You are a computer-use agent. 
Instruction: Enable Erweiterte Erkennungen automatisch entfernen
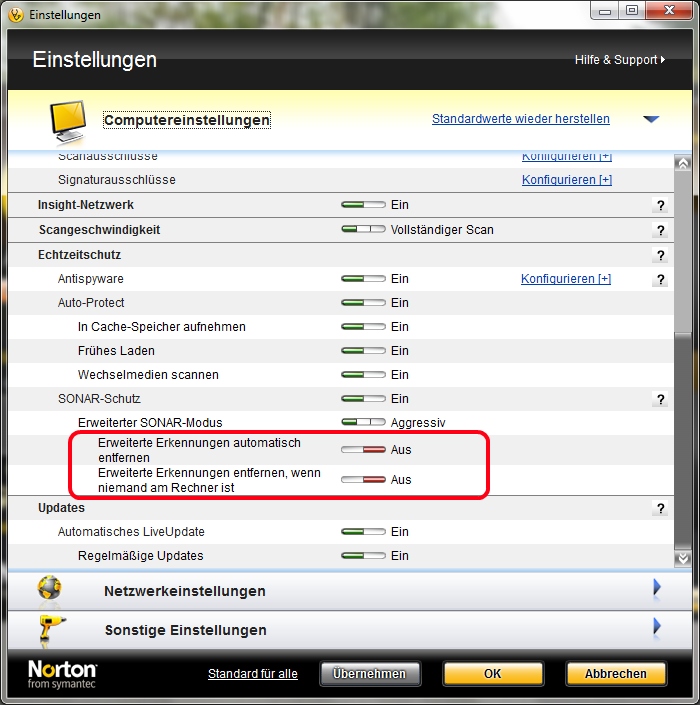[x=363, y=450]
